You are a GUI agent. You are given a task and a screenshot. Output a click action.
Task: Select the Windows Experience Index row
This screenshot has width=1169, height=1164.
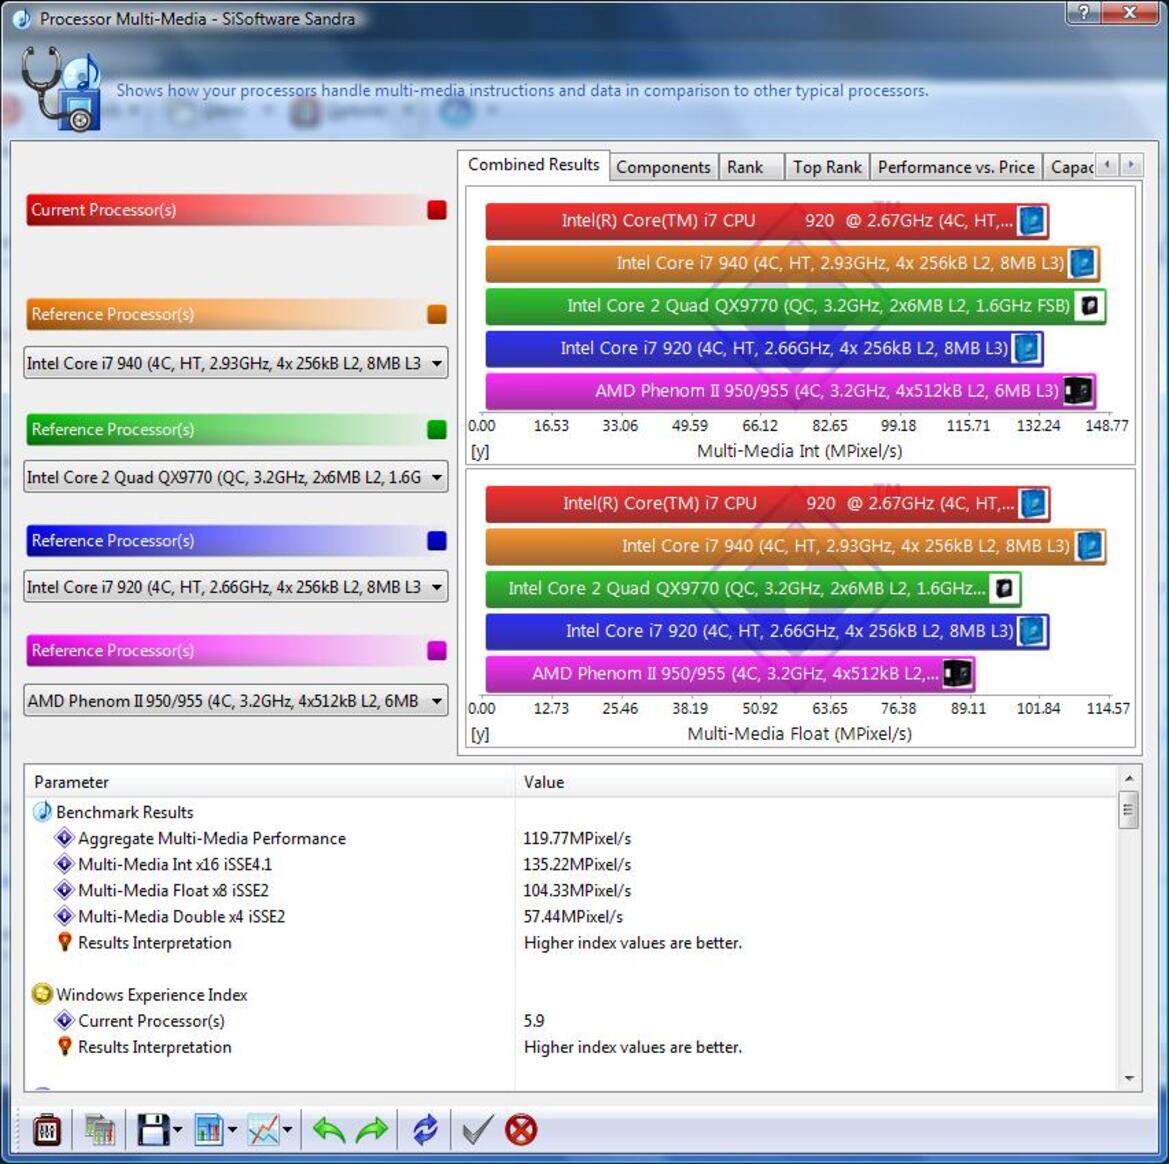571,995
